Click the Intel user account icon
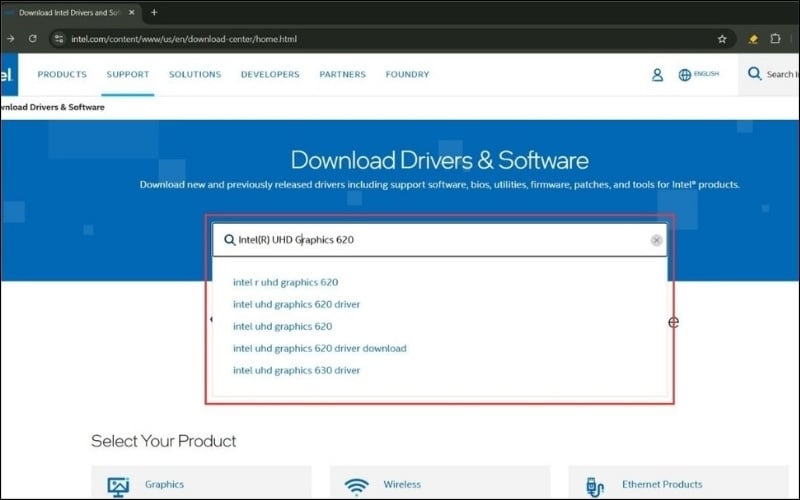The image size is (800, 500). click(x=657, y=75)
